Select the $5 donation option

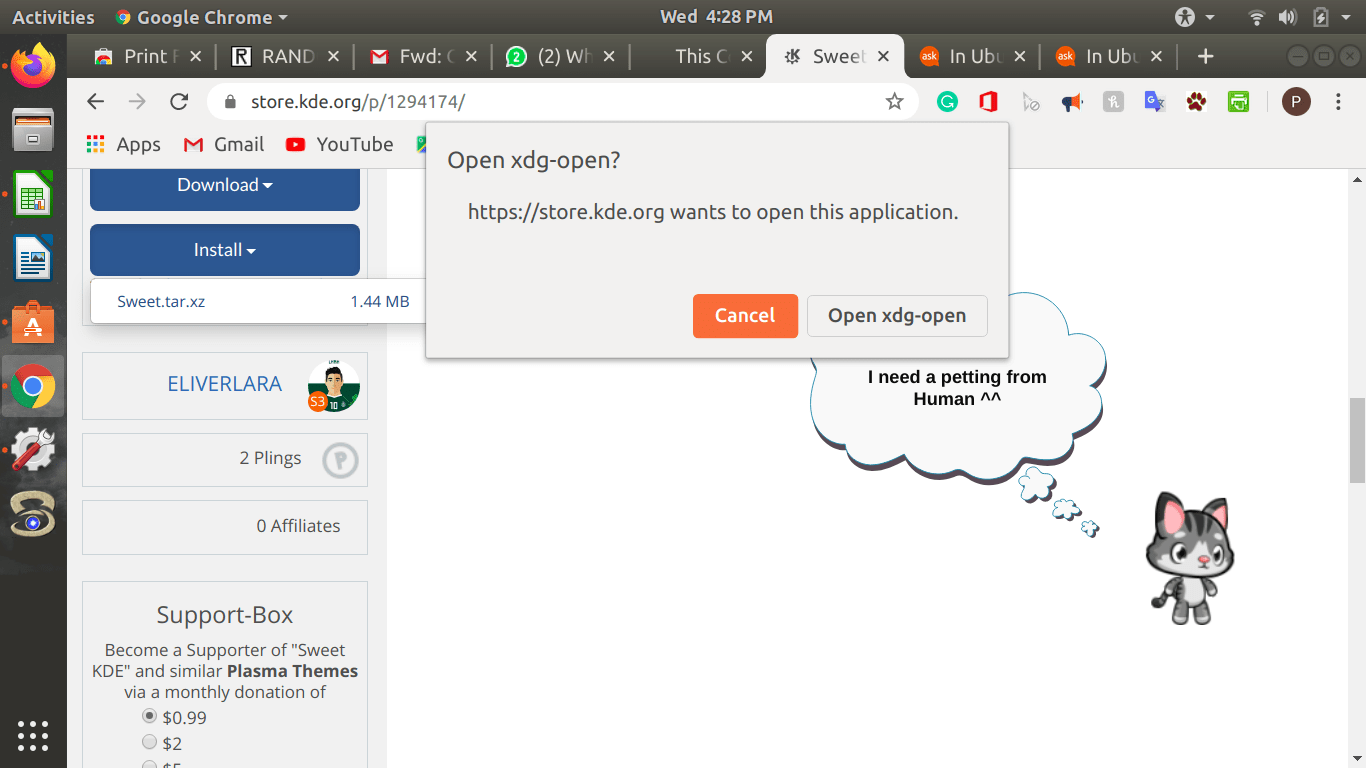[150, 765]
